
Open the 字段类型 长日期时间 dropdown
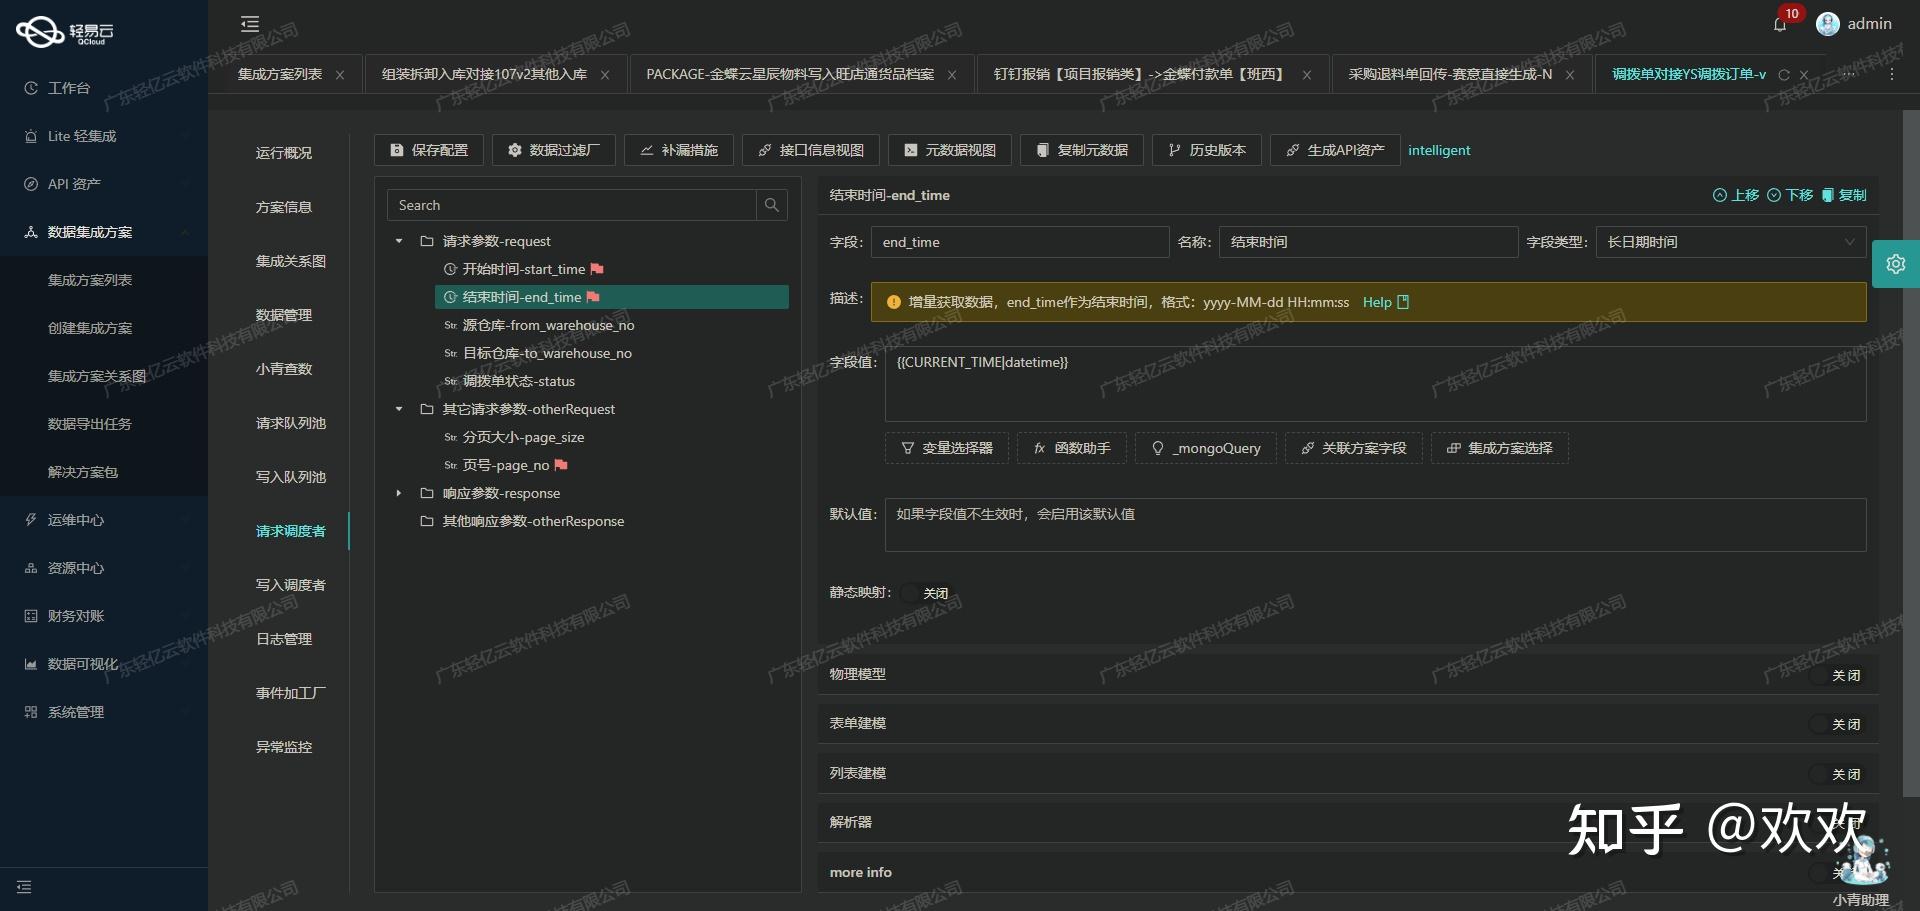(x=1730, y=242)
